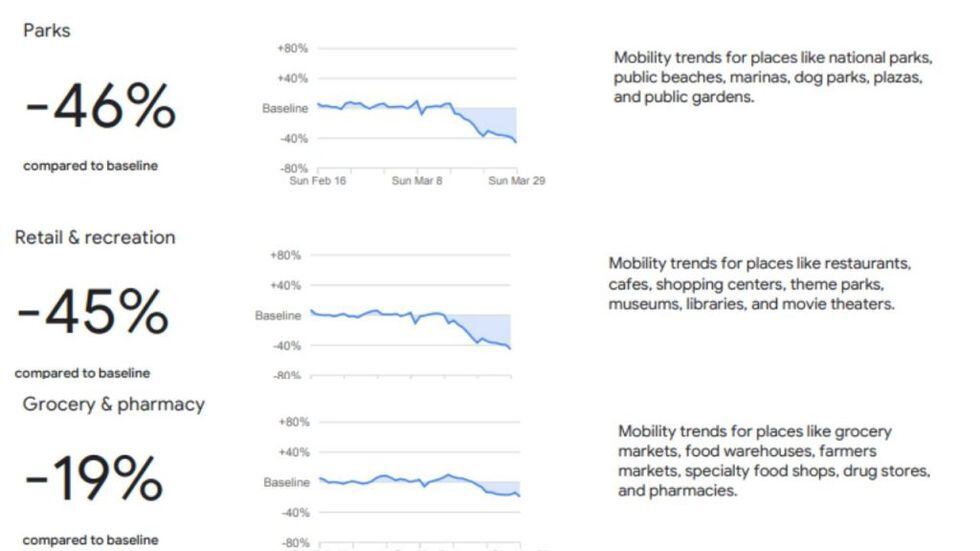Select the -45% retail figure

point(93,314)
